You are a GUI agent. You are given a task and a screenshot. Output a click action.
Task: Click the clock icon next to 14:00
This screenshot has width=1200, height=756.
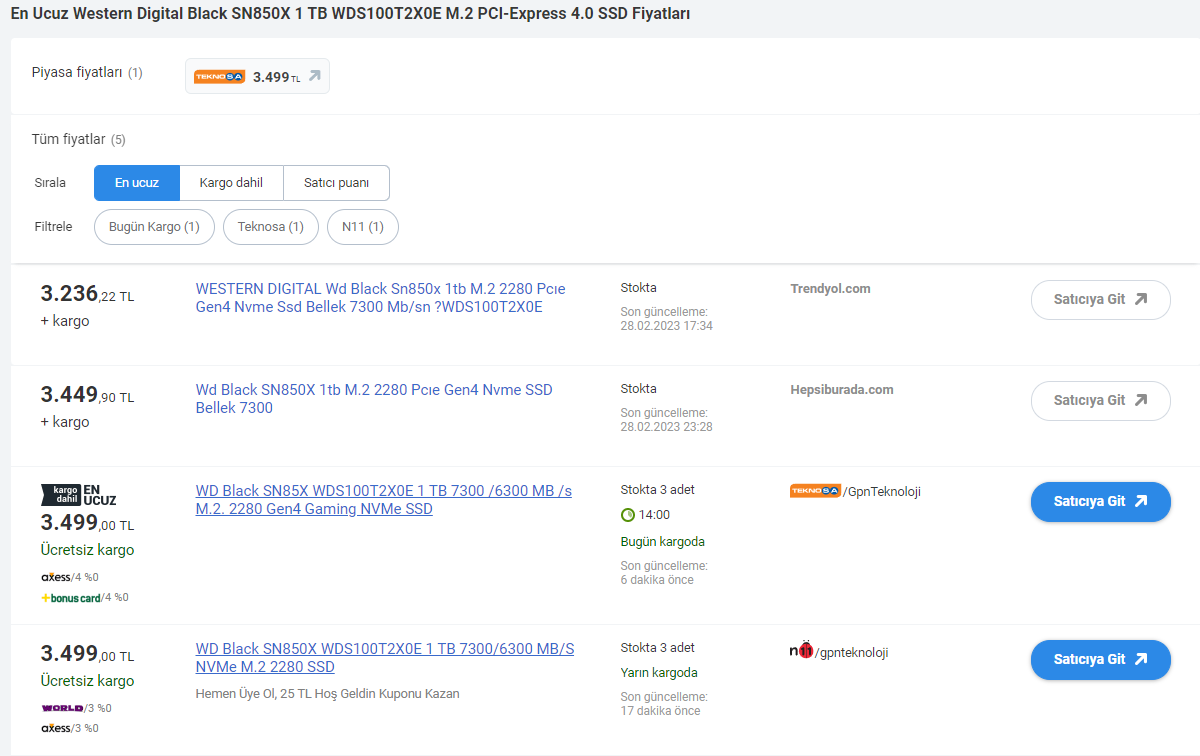click(628, 515)
